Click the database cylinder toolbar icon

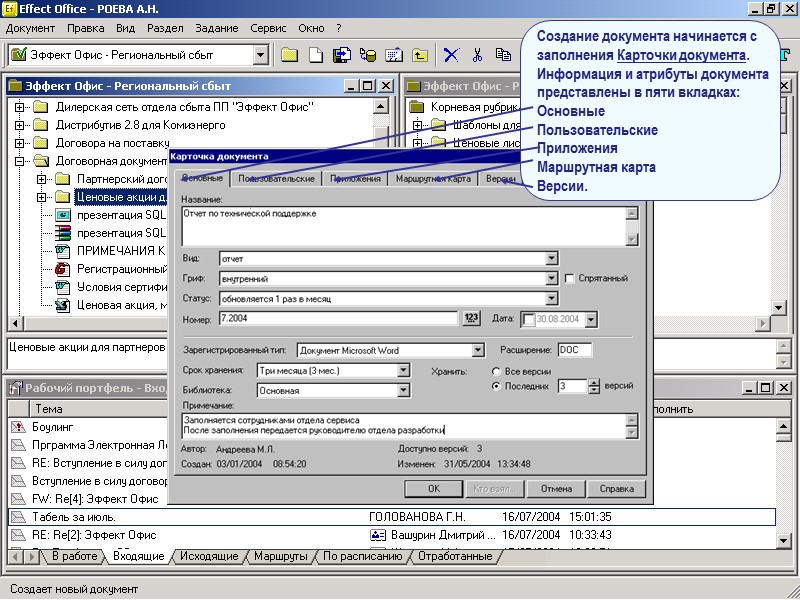pyautogui.click(x=368, y=55)
